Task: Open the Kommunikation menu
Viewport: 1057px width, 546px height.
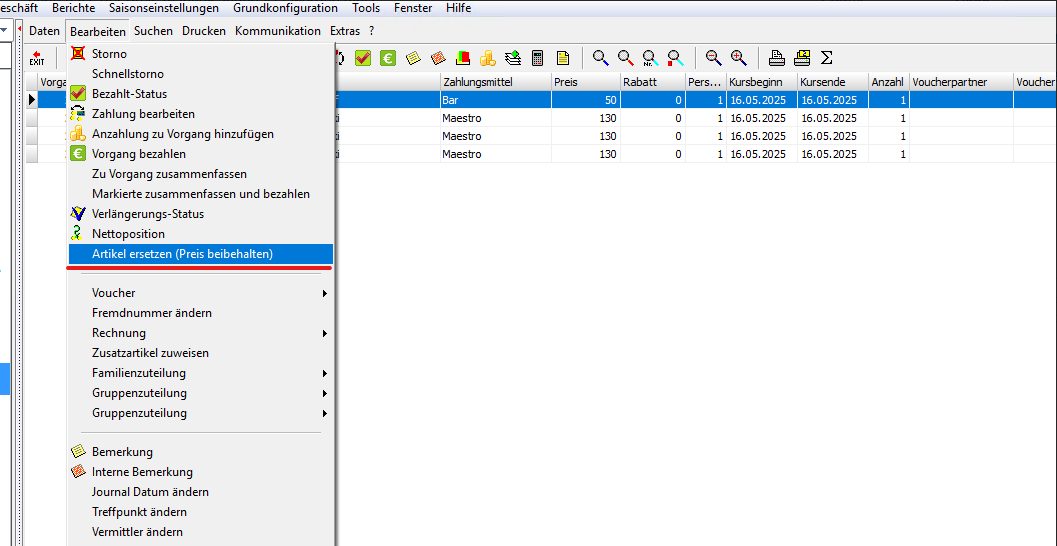Action: click(278, 31)
